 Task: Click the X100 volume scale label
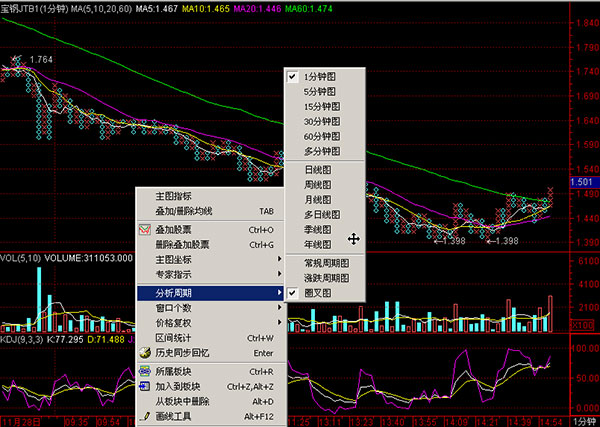(582, 325)
